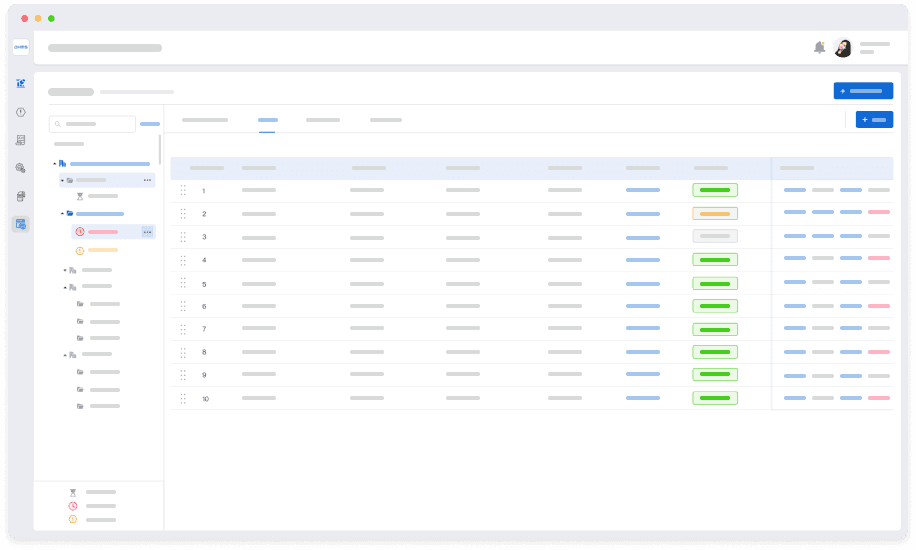Click the large blue plus button at top right
This screenshot has height=550, width=916.
coord(862,91)
